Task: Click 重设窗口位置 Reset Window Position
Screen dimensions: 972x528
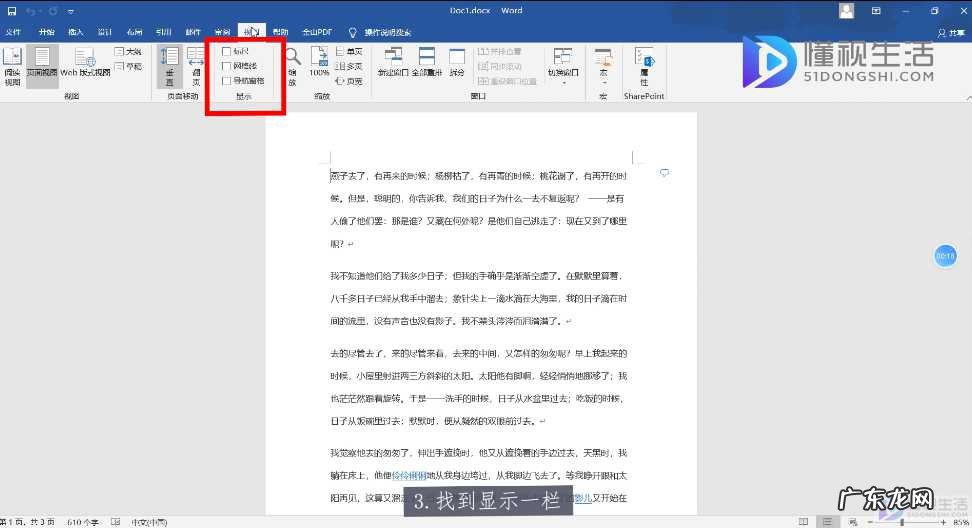Action: click(507, 81)
